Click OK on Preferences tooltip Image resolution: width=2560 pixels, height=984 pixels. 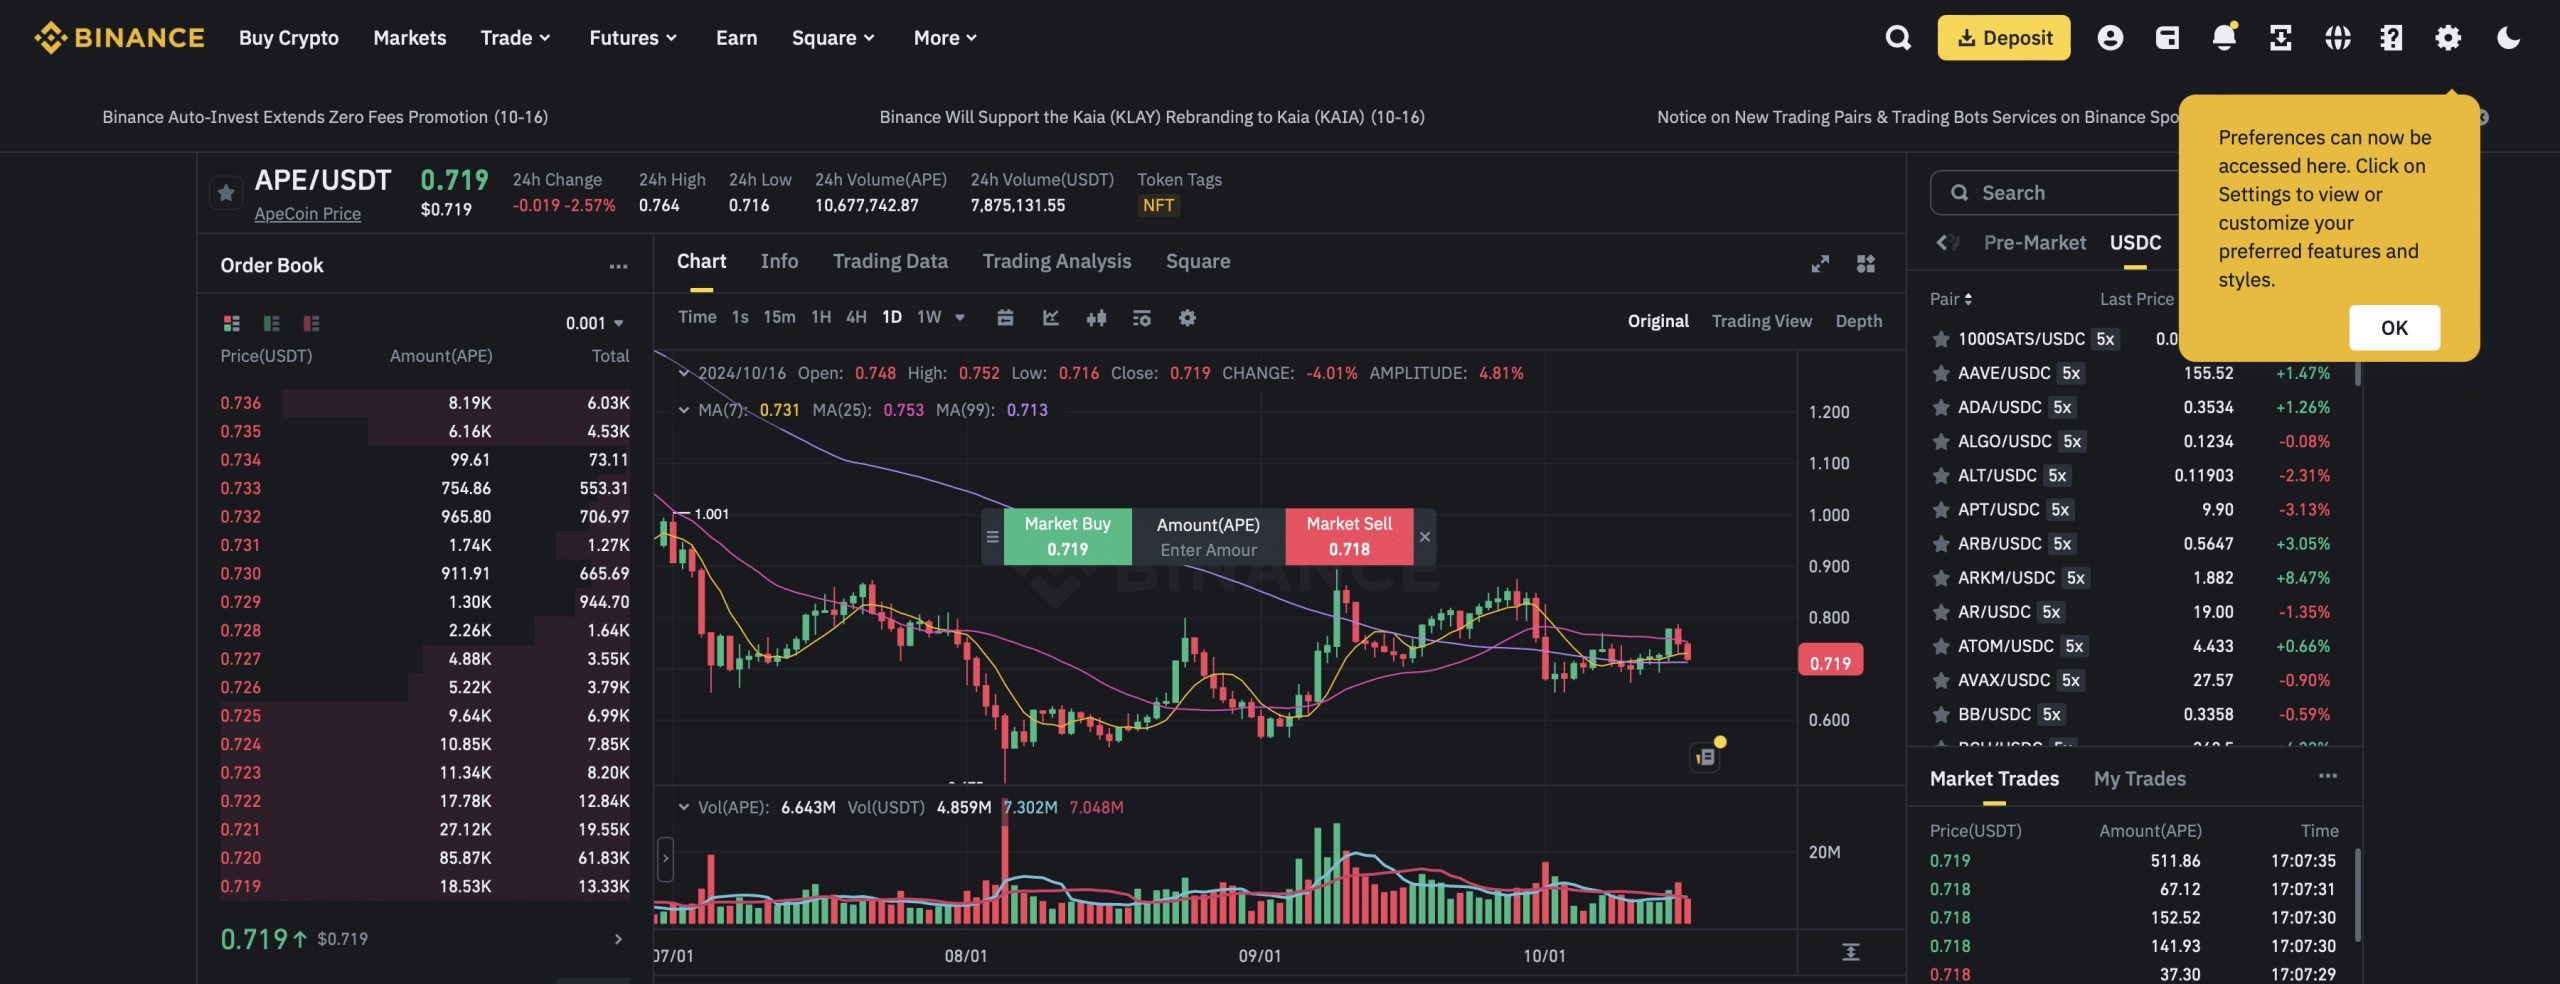click(x=2394, y=328)
